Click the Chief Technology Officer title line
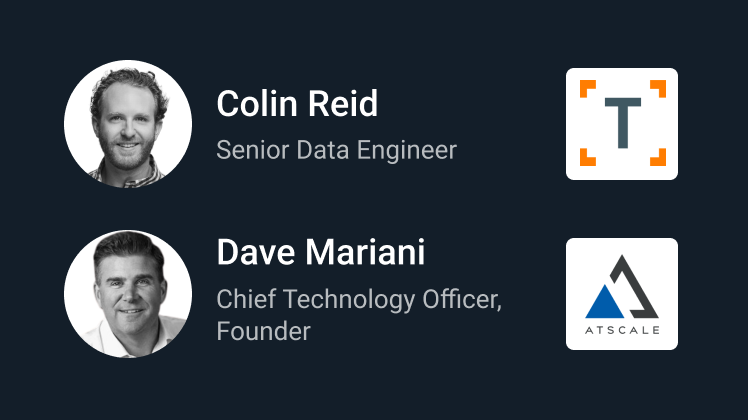Screen dimensions: 748x420 pos(359,300)
